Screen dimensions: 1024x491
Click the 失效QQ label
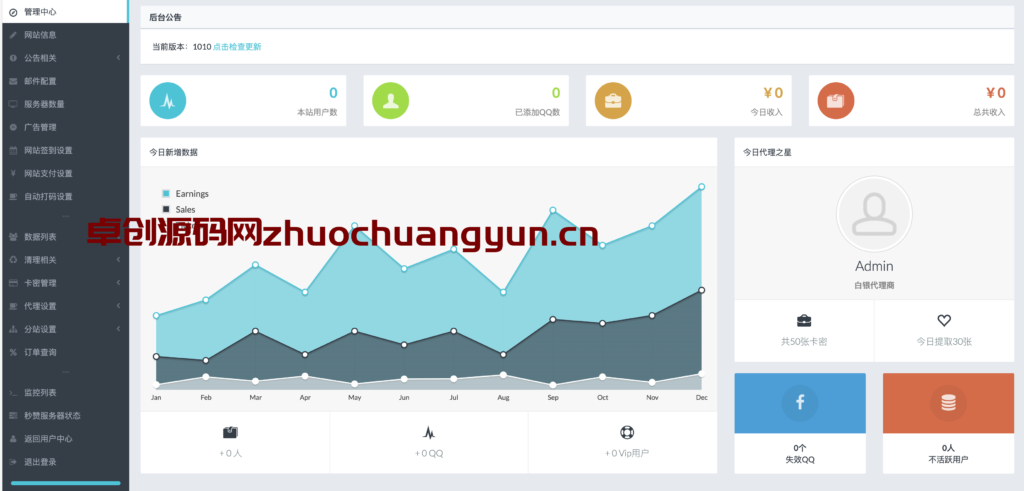(800, 460)
